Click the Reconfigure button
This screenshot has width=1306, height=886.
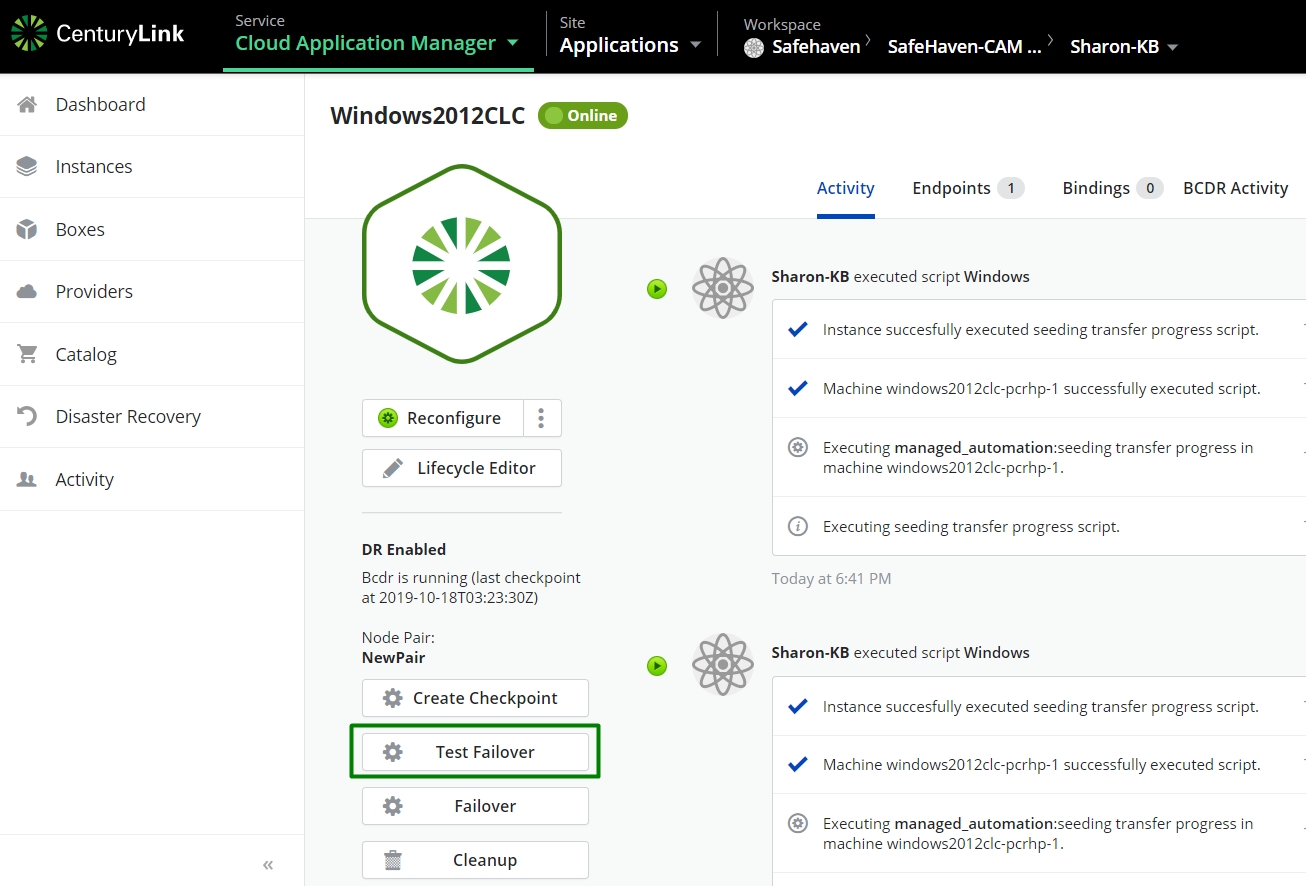point(442,418)
